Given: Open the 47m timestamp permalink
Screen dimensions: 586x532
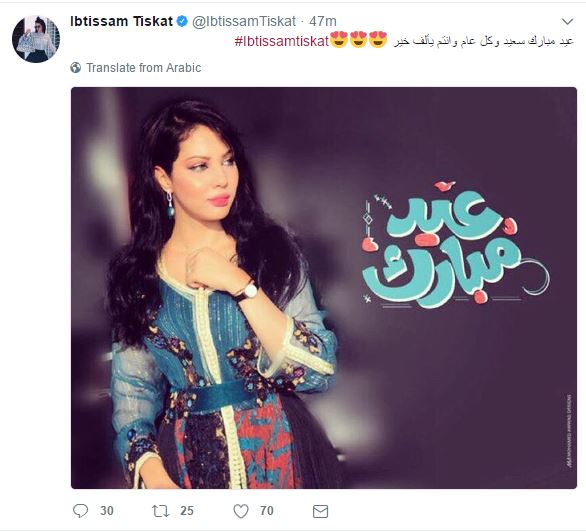Looking at the screenshot, I should click(x=323, y=21).
